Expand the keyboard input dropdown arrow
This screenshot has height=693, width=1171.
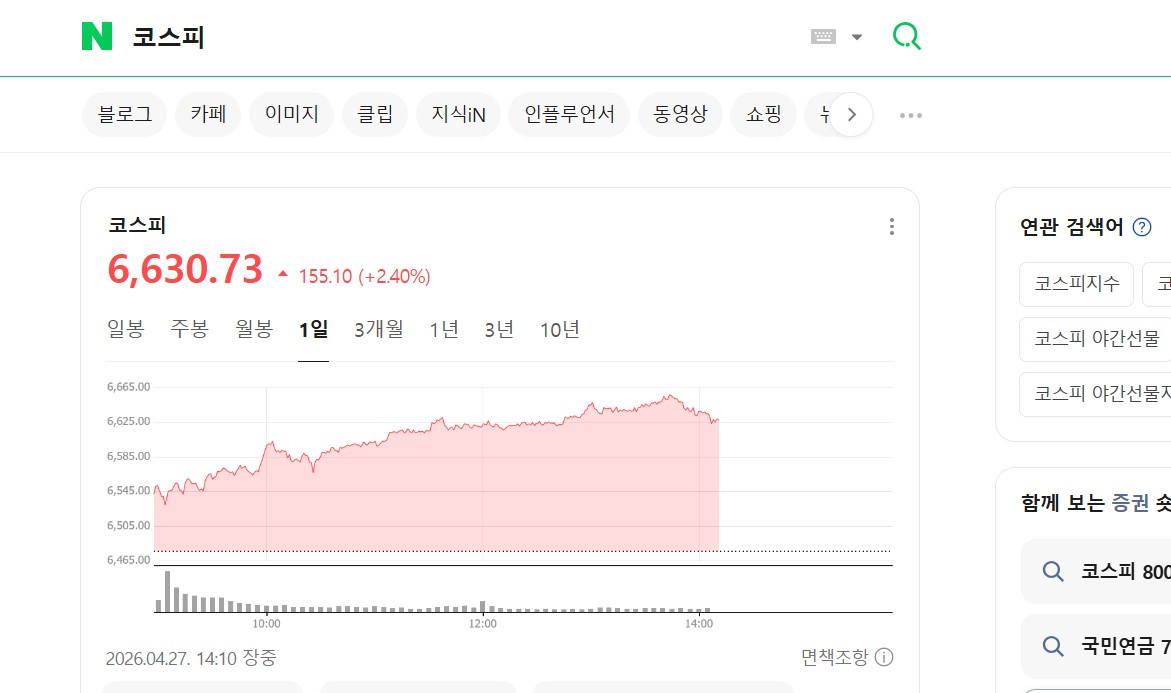tap(857, 37)
